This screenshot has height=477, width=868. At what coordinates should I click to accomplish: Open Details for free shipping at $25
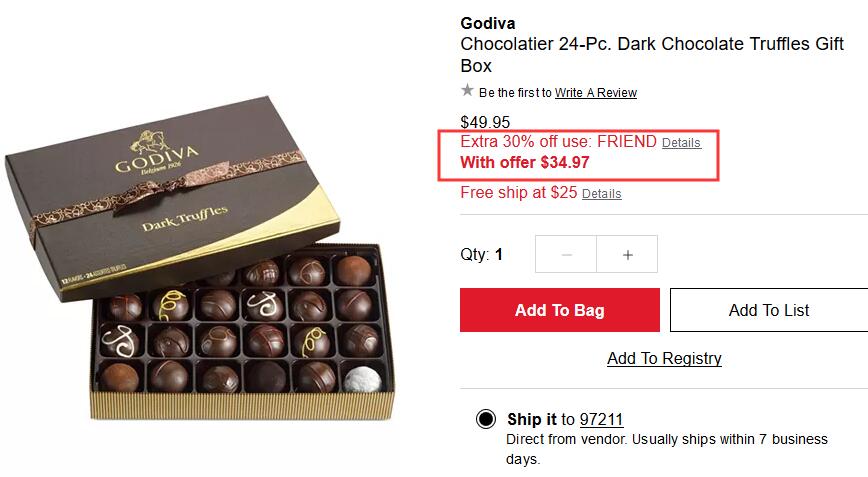(x=601, y=194)
